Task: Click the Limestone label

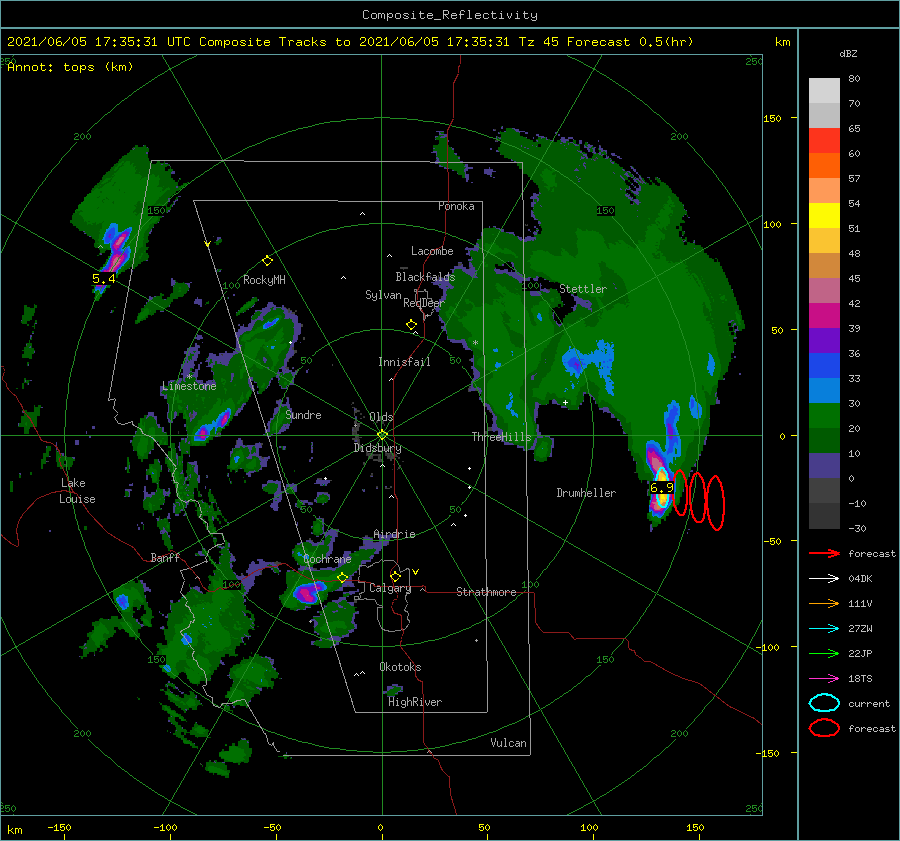Action: point(189,386)
